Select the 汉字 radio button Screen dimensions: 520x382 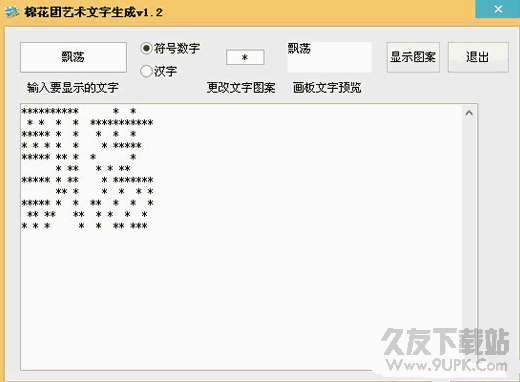(146, 71)
